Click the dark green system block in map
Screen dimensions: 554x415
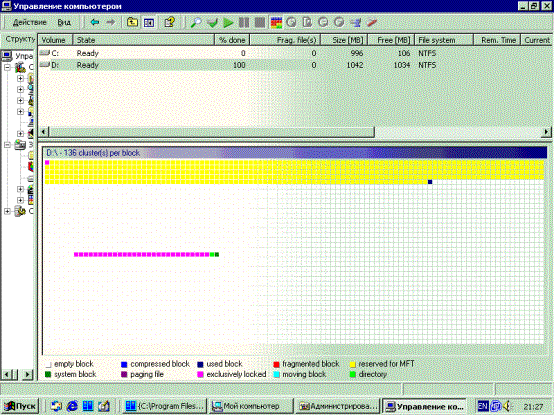pyautogui.click(x=217, y=254)
